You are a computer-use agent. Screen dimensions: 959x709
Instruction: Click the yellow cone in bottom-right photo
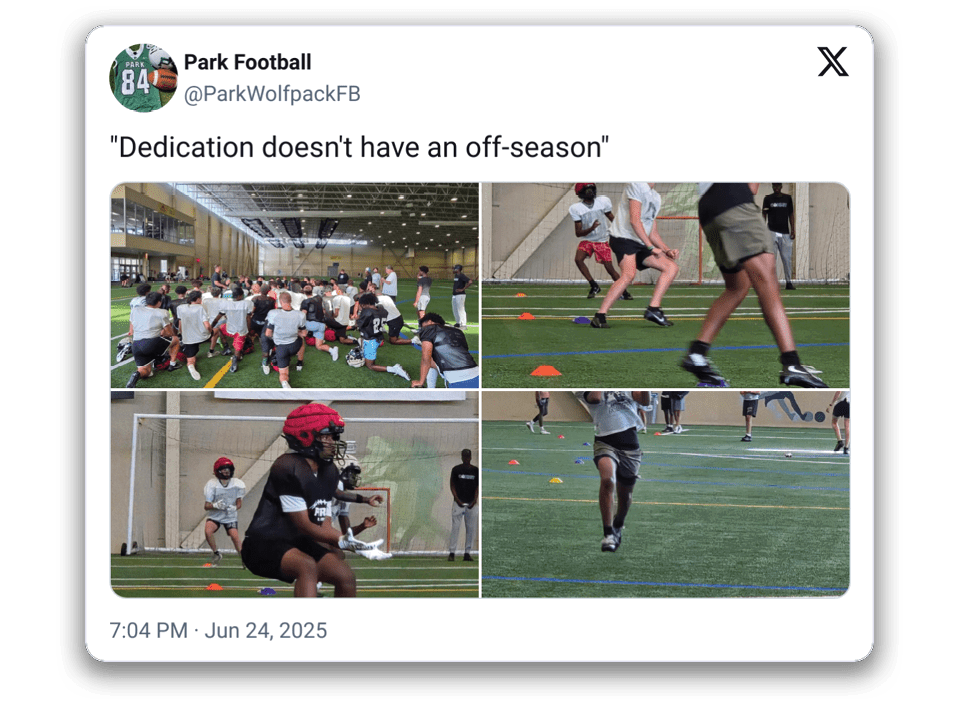[555, 480]
